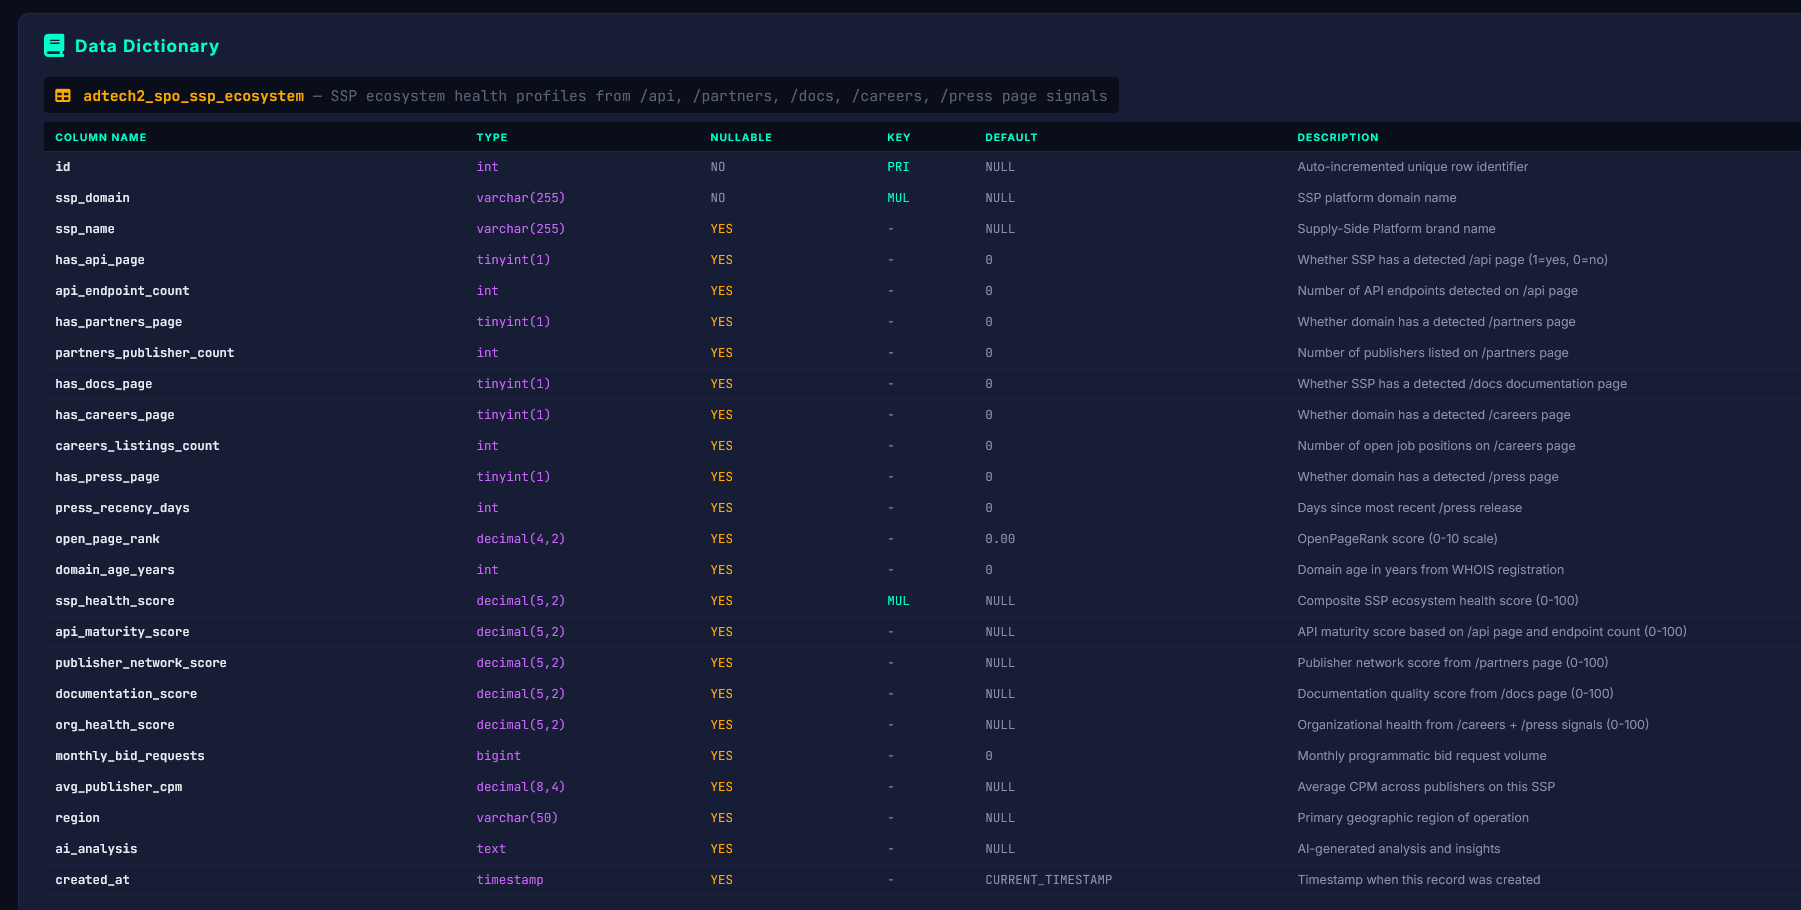Select the open_page_rank column name
The image size is (1801, 910).
(x=107, y=539)
